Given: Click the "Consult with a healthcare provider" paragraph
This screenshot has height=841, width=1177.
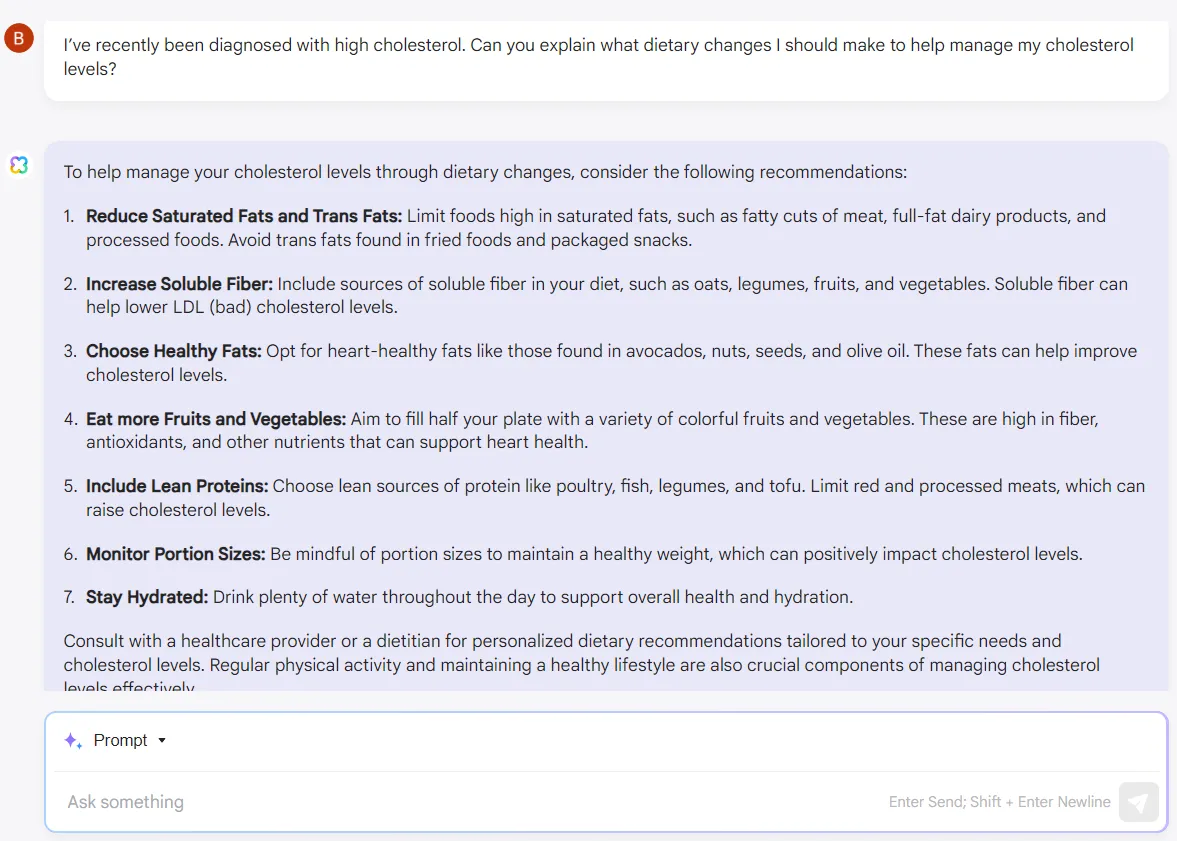Looking at the screenshot, I should click(582, 661).
